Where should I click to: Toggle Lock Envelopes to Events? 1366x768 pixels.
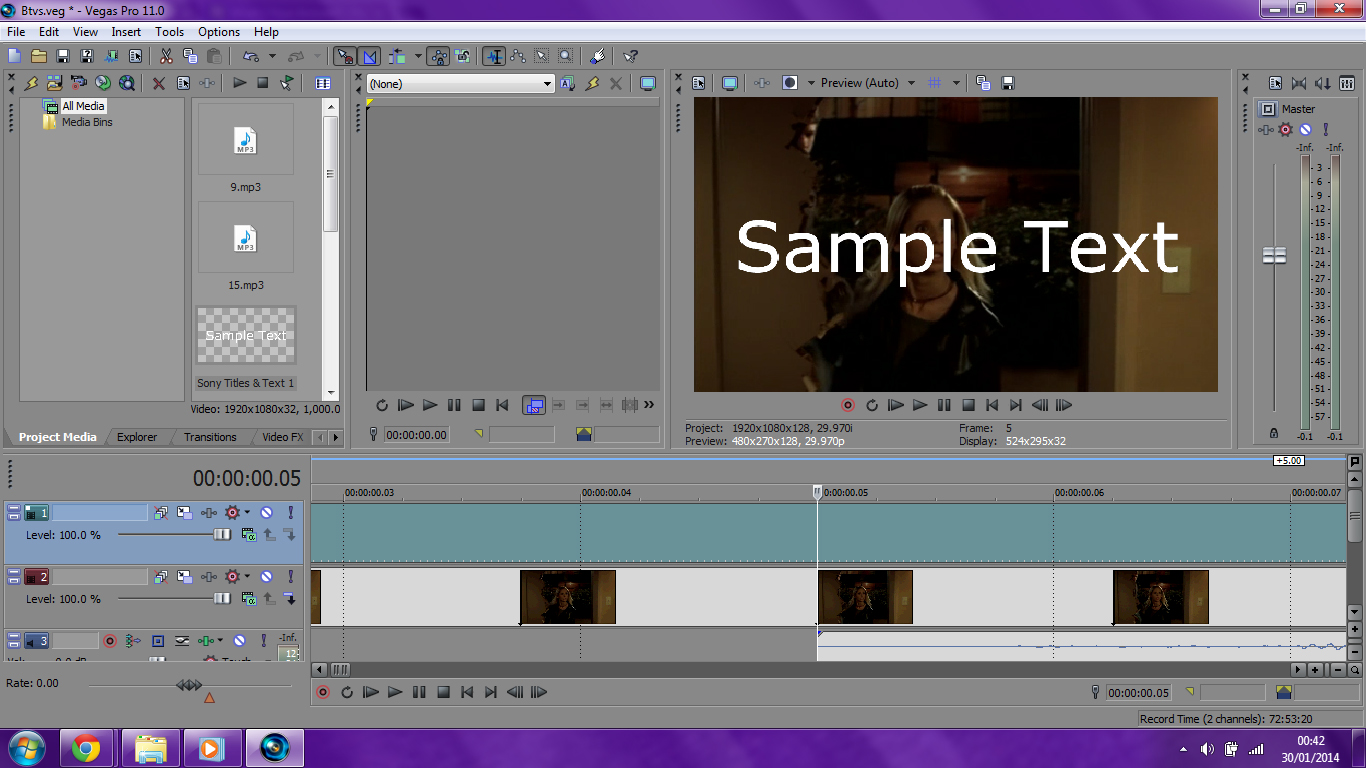click(438, 56)
